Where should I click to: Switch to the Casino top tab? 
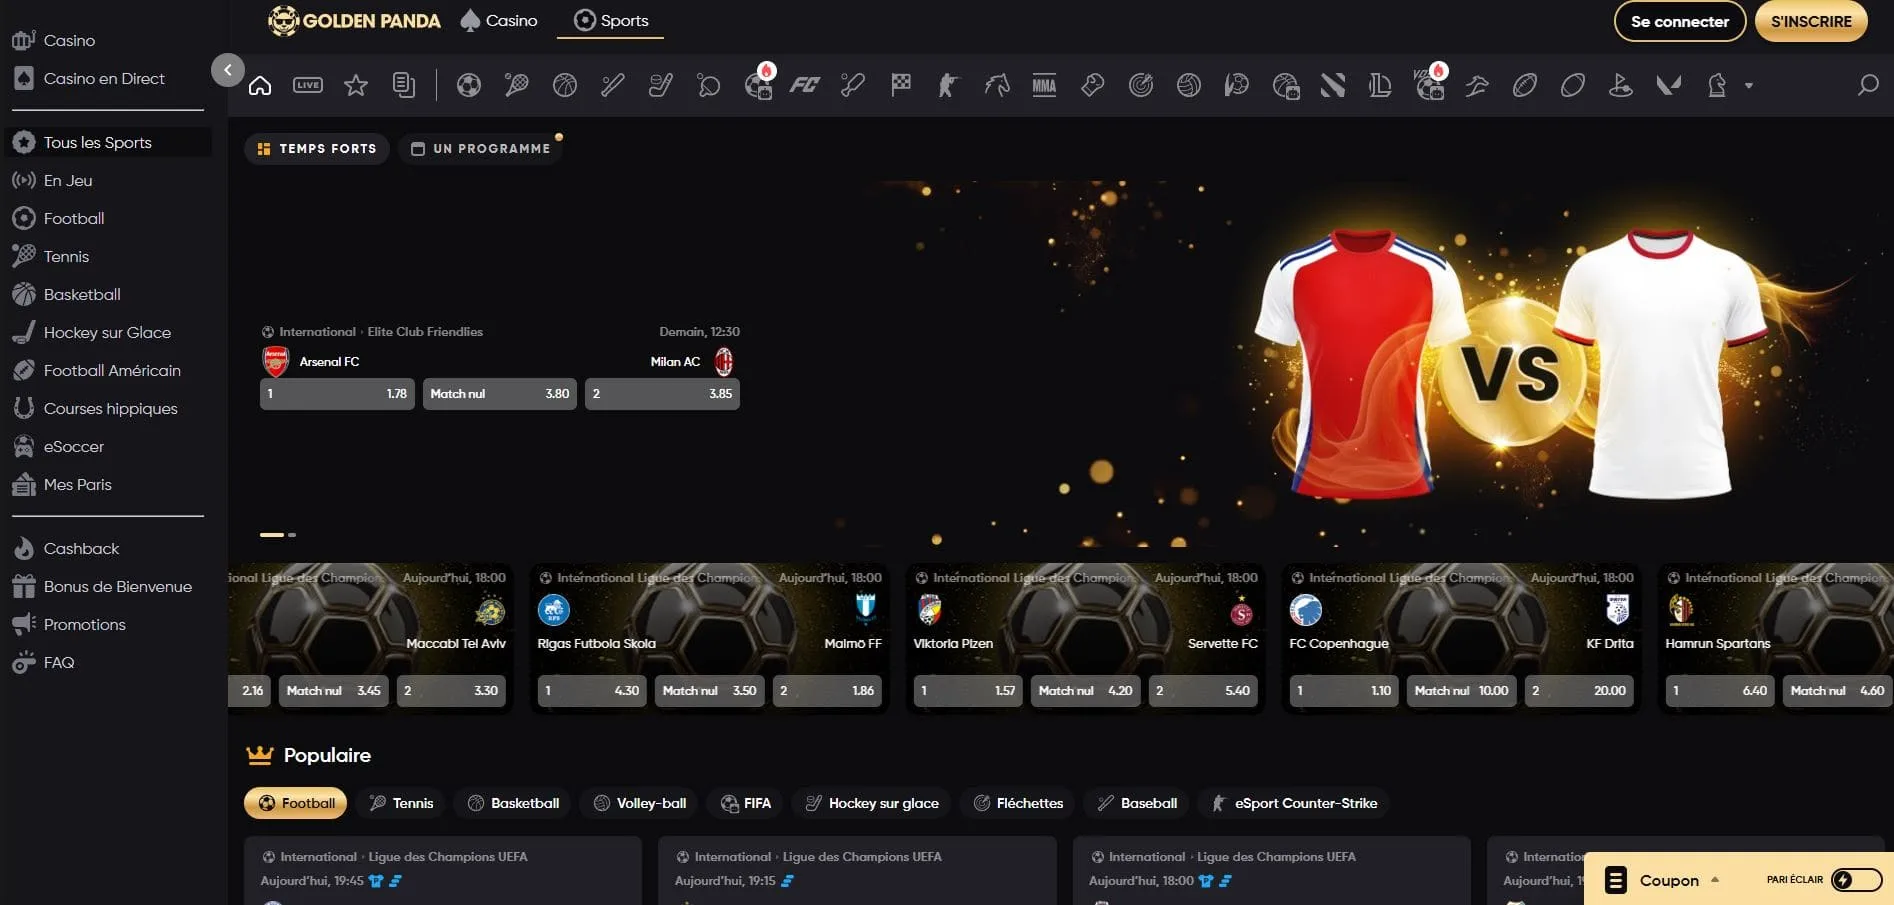(499, 20)
